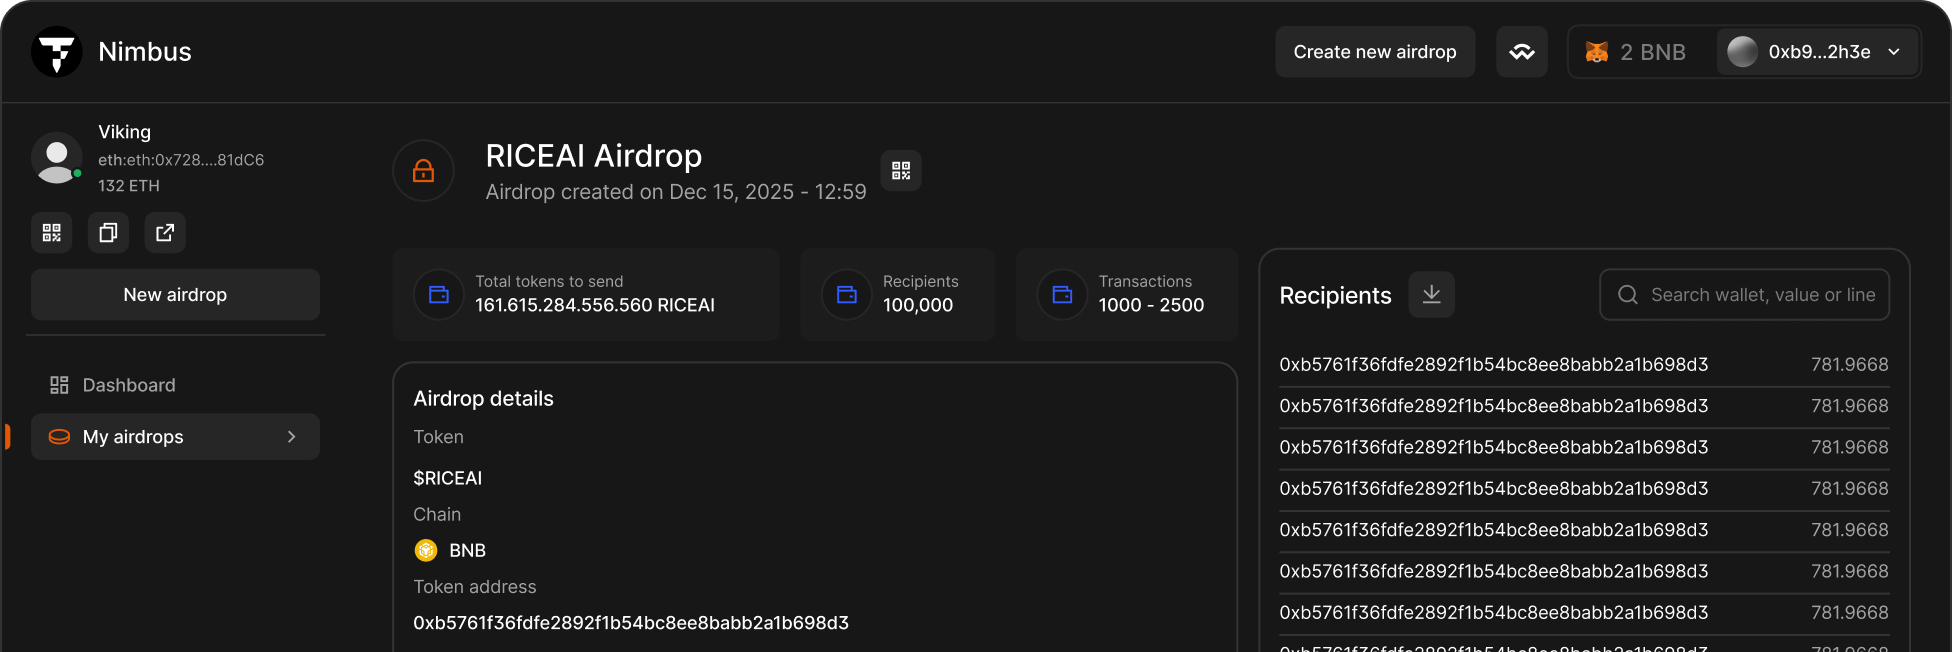1952x652 pixels.
Task: Click the eth:eth:0x728....81dC6 address text
Action: tap(181, 160)
